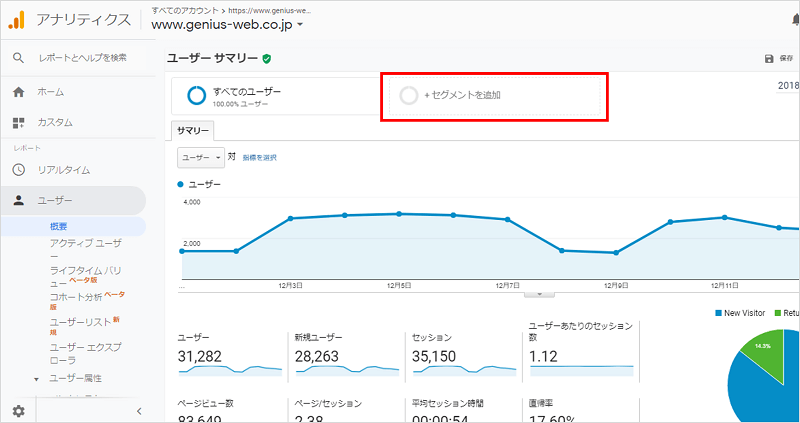800x423 pixels.
Task: Click the date range field showing 2018
Action: [788, 86]
